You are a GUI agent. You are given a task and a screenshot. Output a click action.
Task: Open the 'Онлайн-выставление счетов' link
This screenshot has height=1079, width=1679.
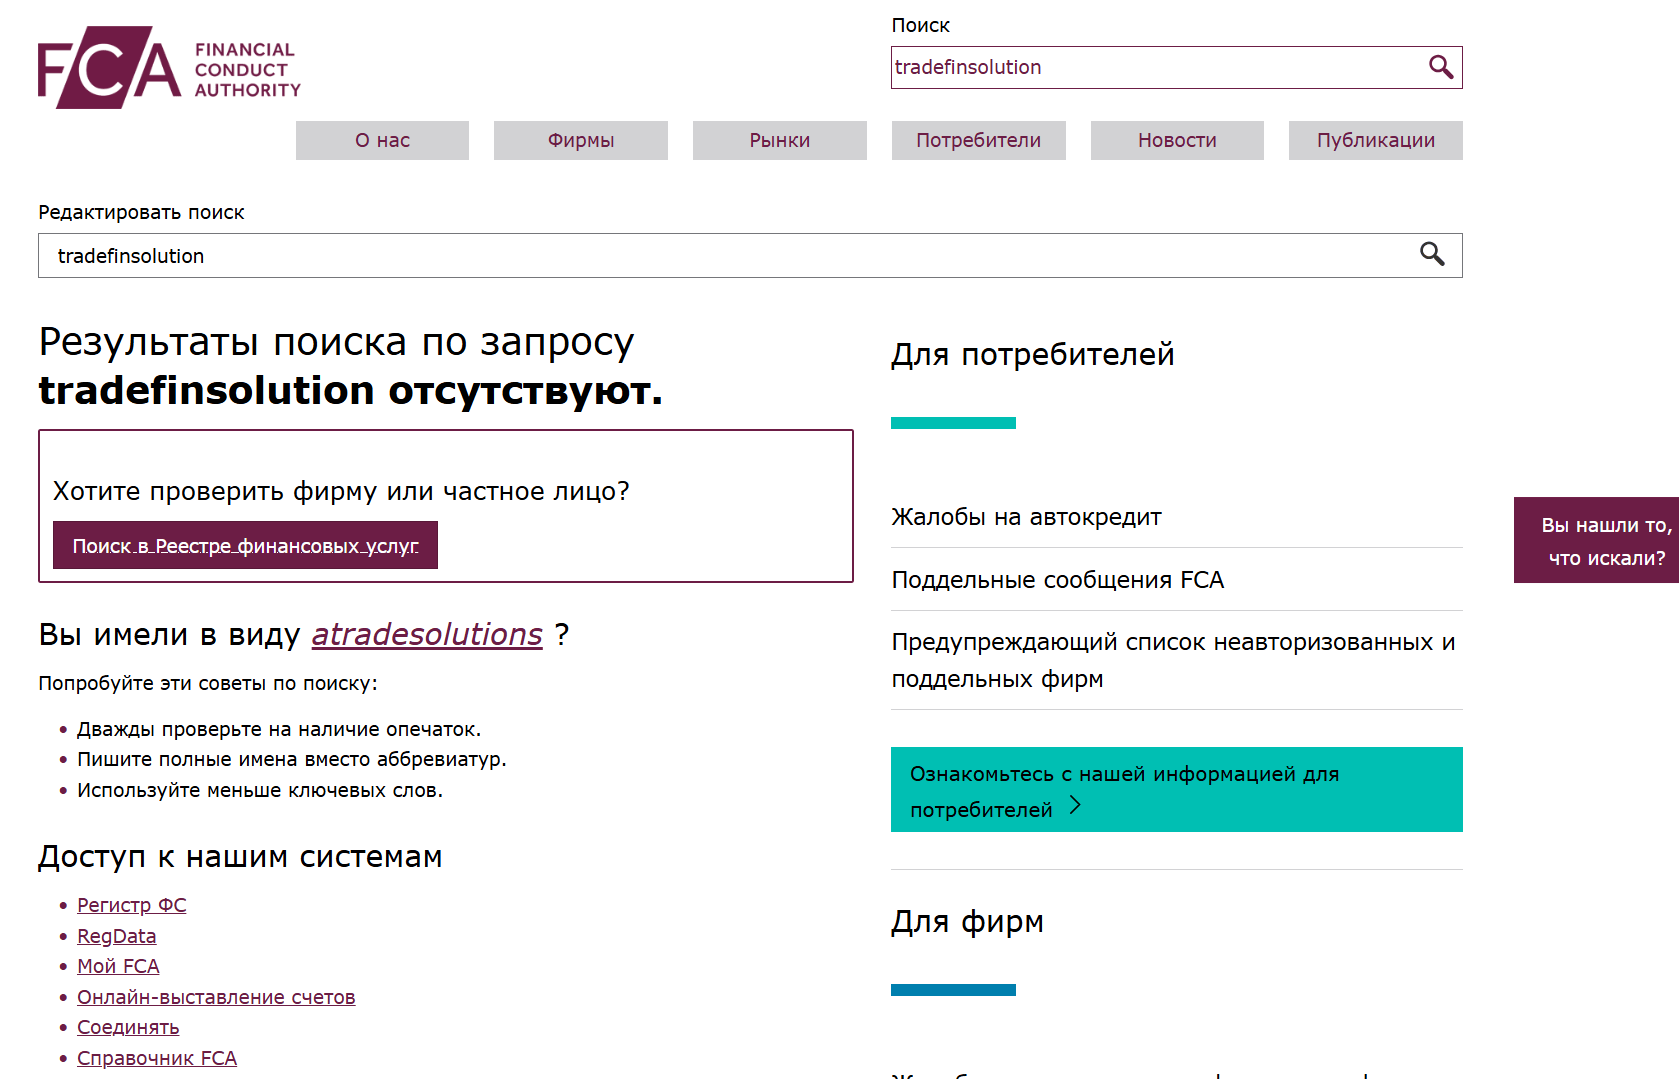pos(216,997)
